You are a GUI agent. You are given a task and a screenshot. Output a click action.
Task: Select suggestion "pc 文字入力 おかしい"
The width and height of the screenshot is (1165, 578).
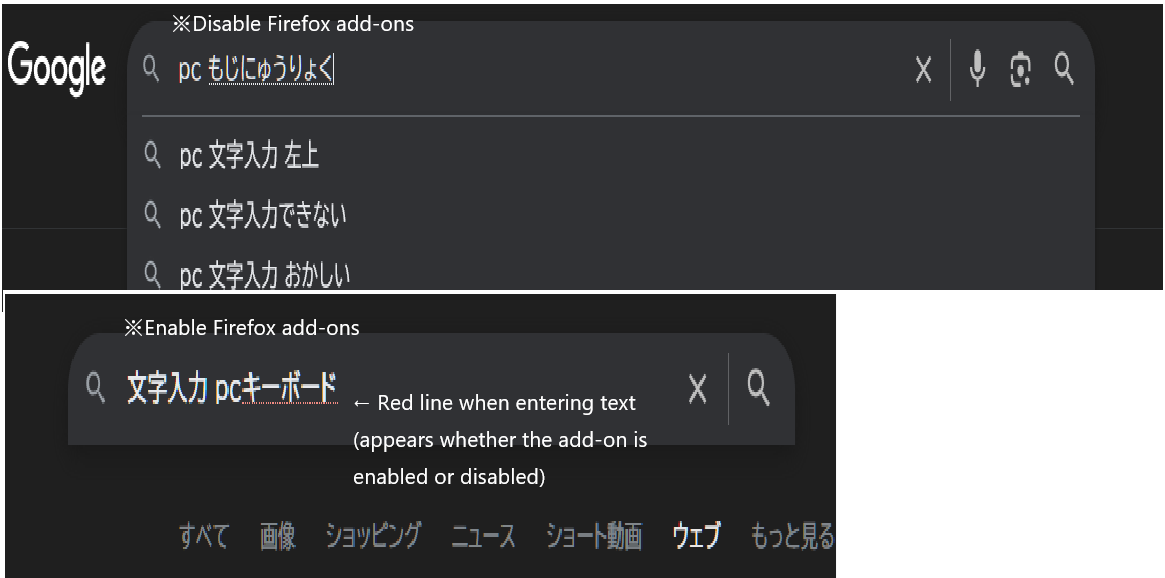point(265,274)
